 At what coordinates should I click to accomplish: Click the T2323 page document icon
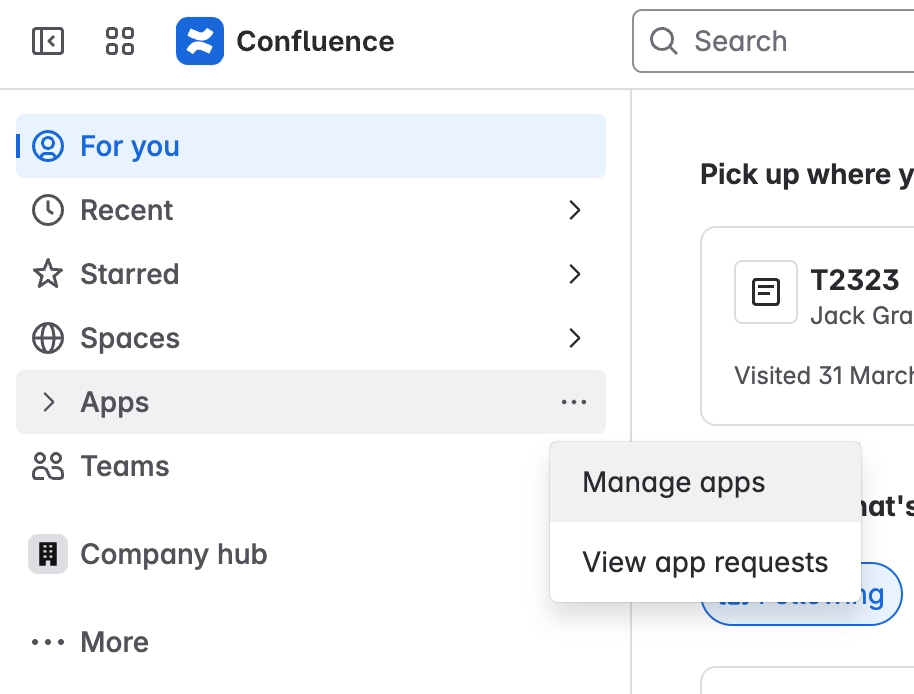765,292
